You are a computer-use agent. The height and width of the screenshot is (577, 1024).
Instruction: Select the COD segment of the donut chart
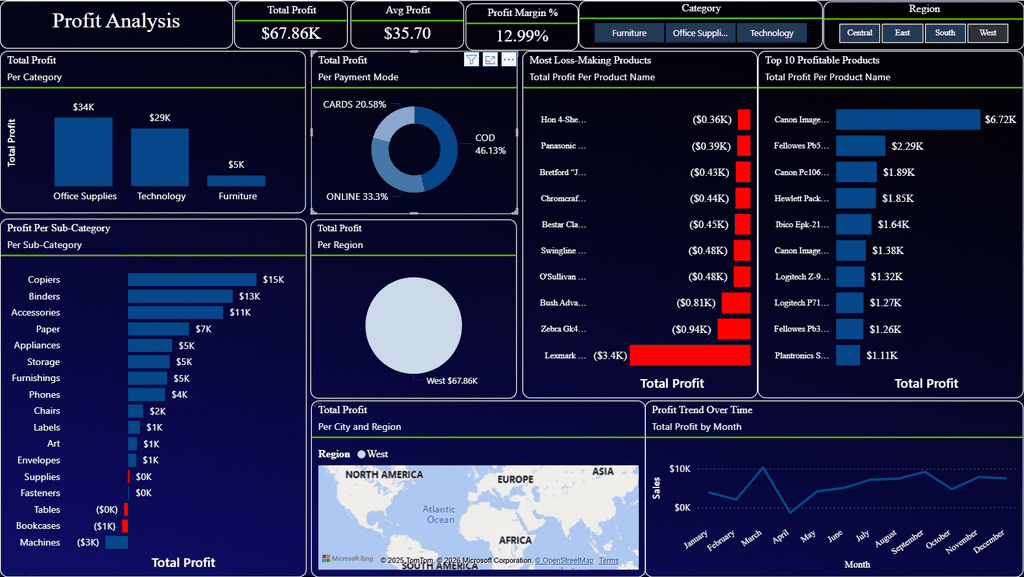[x=441, y=150]
